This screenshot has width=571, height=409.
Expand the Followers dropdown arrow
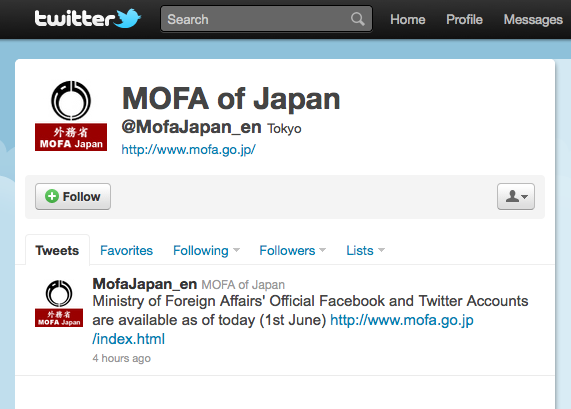[x=322, y=250]
